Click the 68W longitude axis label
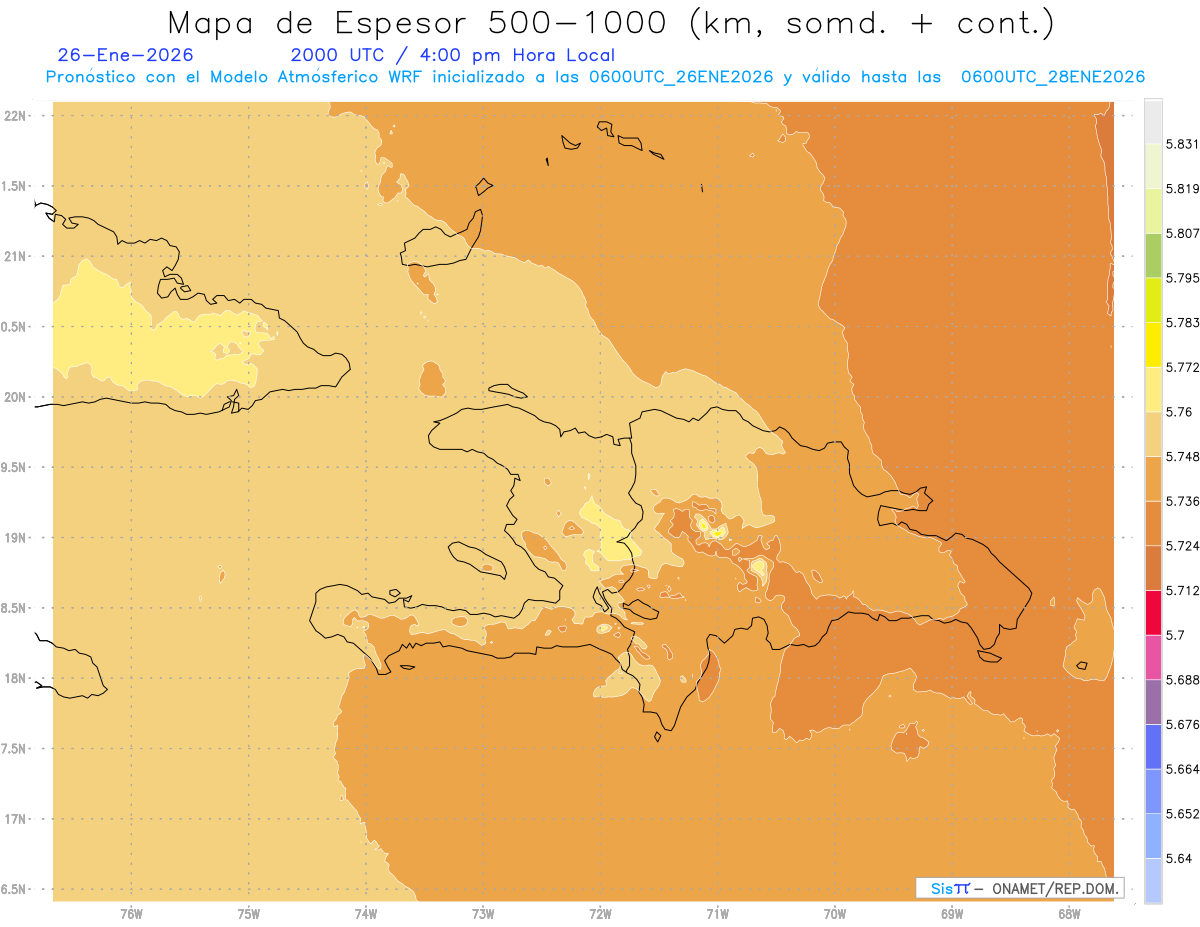This screenshot has width=1200, height=927. click(1069, 912)
